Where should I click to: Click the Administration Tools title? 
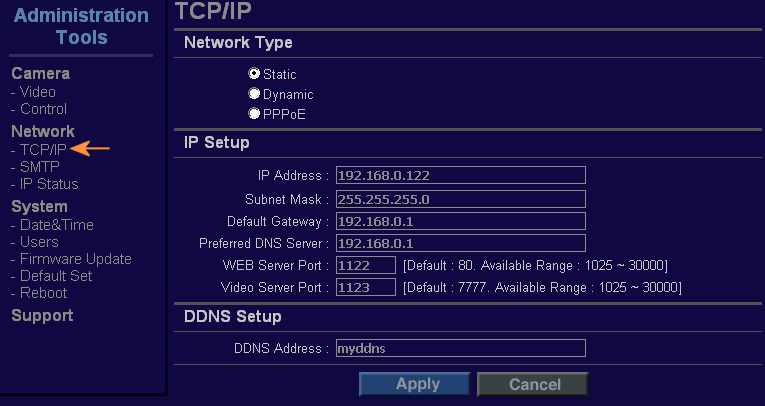tap(81, 26)
